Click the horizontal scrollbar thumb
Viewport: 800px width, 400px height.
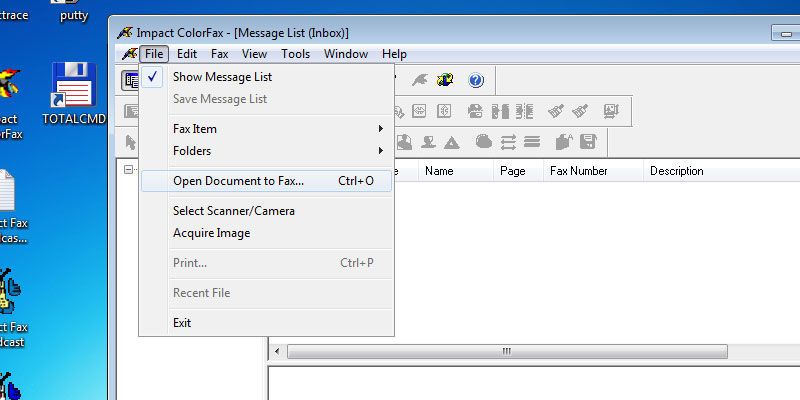[505, 352]
